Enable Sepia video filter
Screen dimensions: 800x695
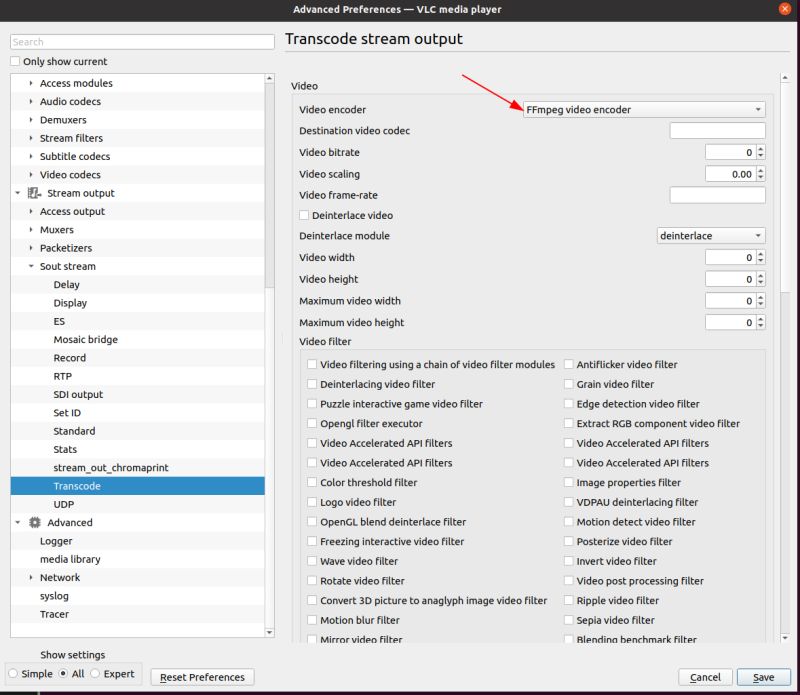pos(568,620)
